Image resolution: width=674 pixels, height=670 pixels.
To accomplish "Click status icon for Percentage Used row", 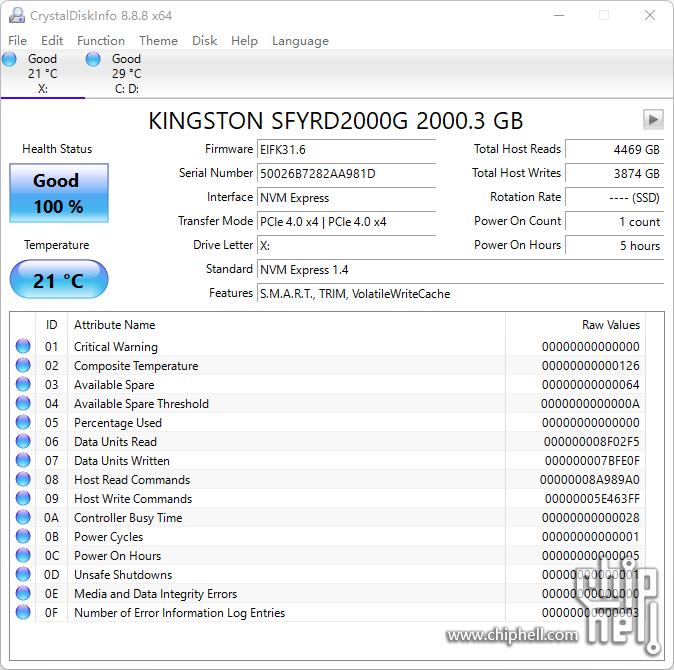I will tap(23, 422).
